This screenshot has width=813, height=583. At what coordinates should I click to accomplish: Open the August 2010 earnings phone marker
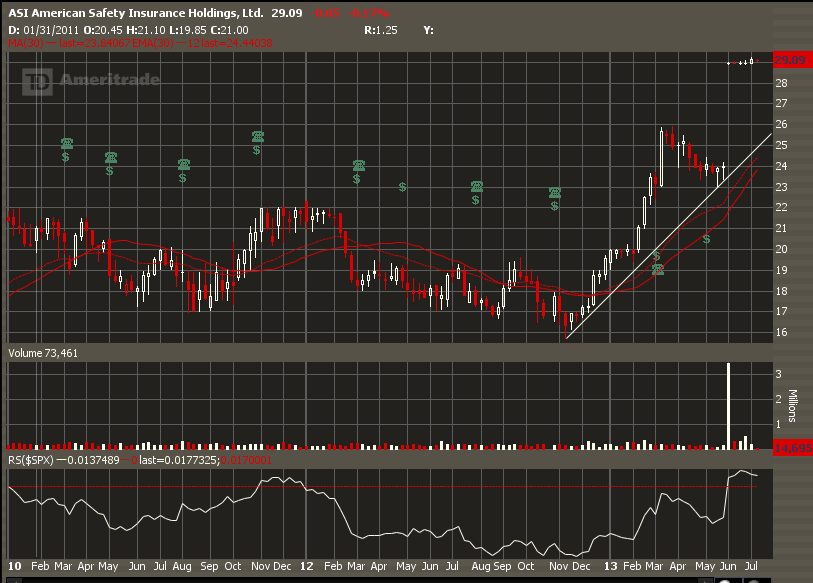click(x=184, y=165)
